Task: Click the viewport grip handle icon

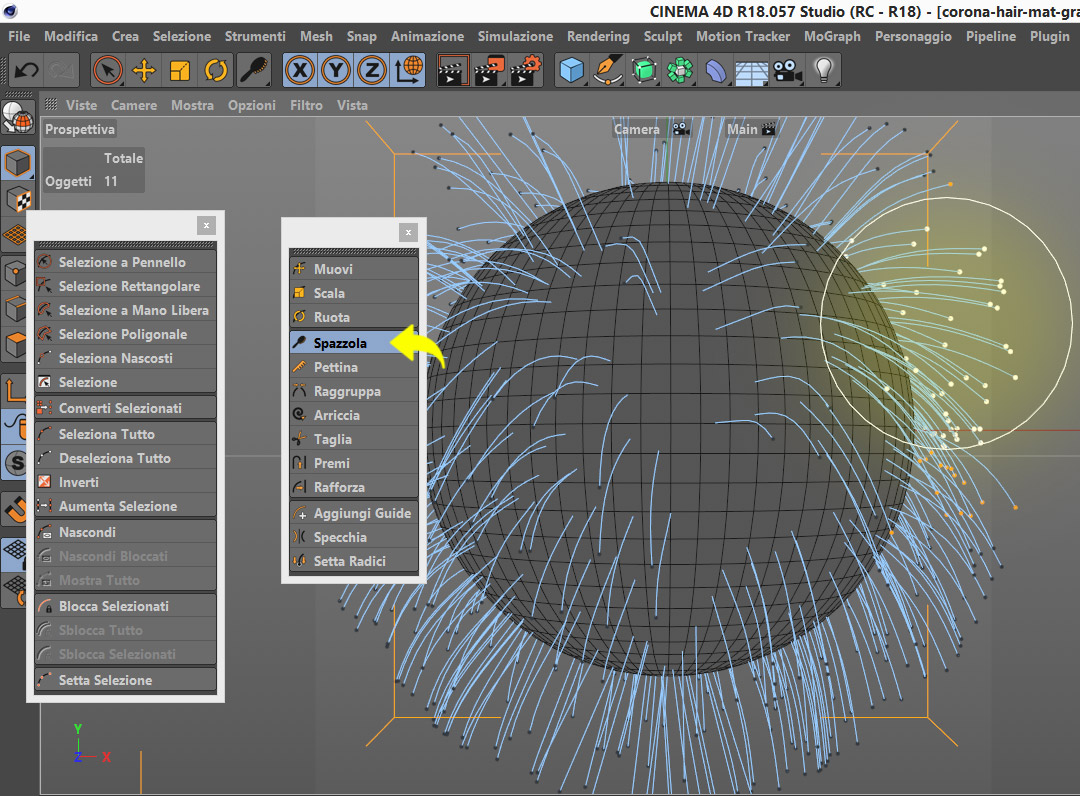Action: click(x=51, y=105)
